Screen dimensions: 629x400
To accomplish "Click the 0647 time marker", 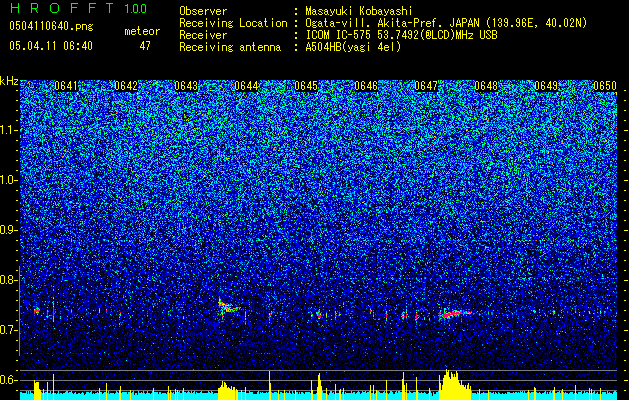I will (x=426, y=86).
